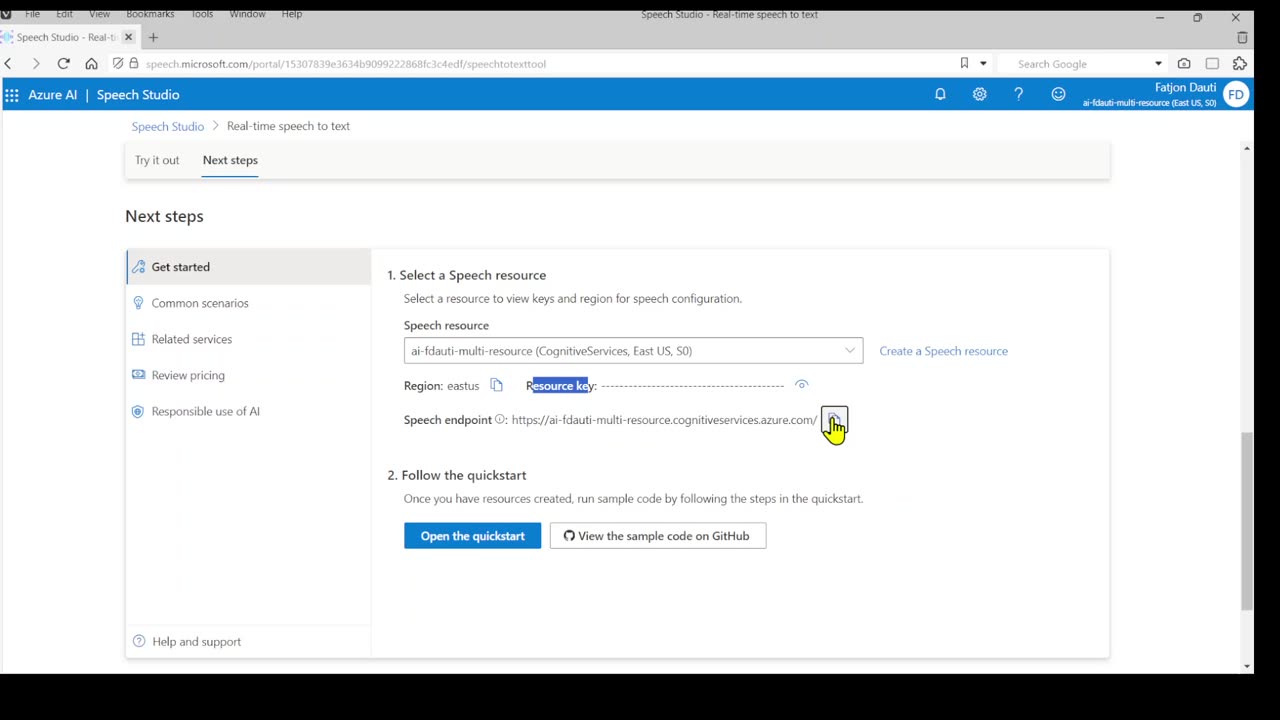Open the bookmark dropdown arrow
Image resolution: width=1280 pixels, height=720 pixels.
point(983,63)
